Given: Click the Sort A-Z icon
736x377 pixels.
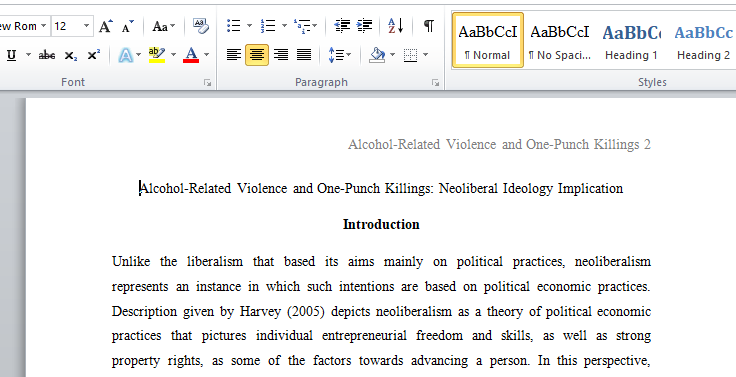Looking at the screenshot, I should coord(396,26).
